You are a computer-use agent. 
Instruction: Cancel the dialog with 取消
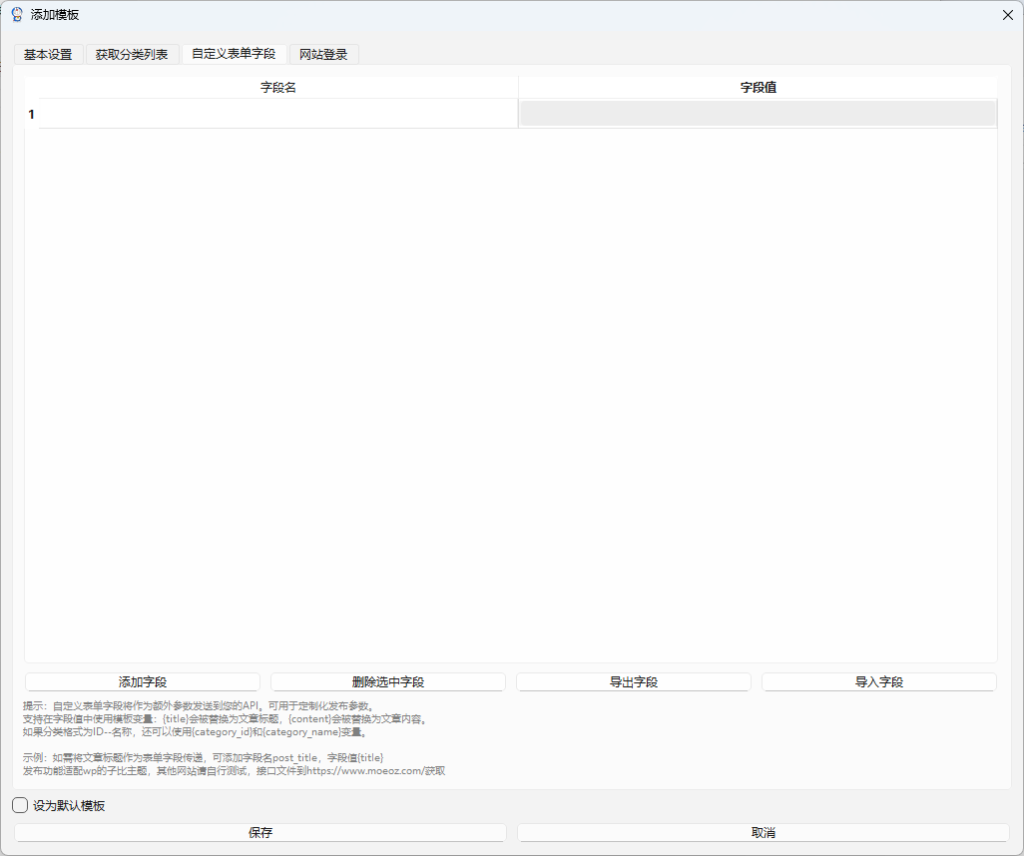[x=763, y=833]
